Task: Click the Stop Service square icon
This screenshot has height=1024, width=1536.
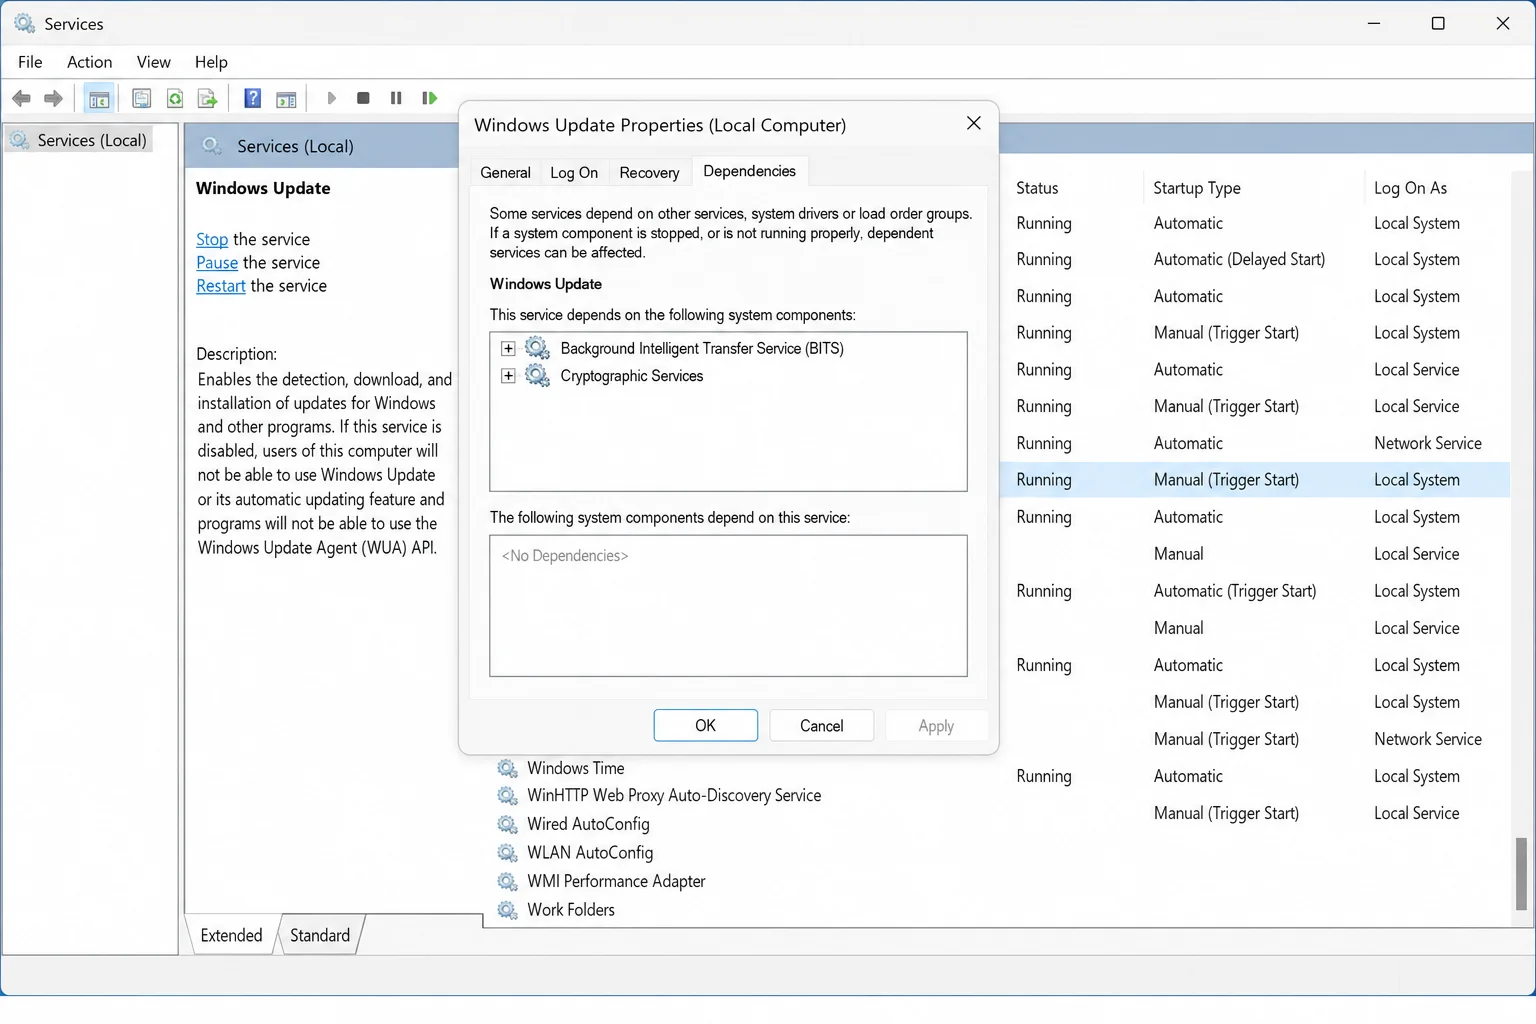Action: point(364,98)
